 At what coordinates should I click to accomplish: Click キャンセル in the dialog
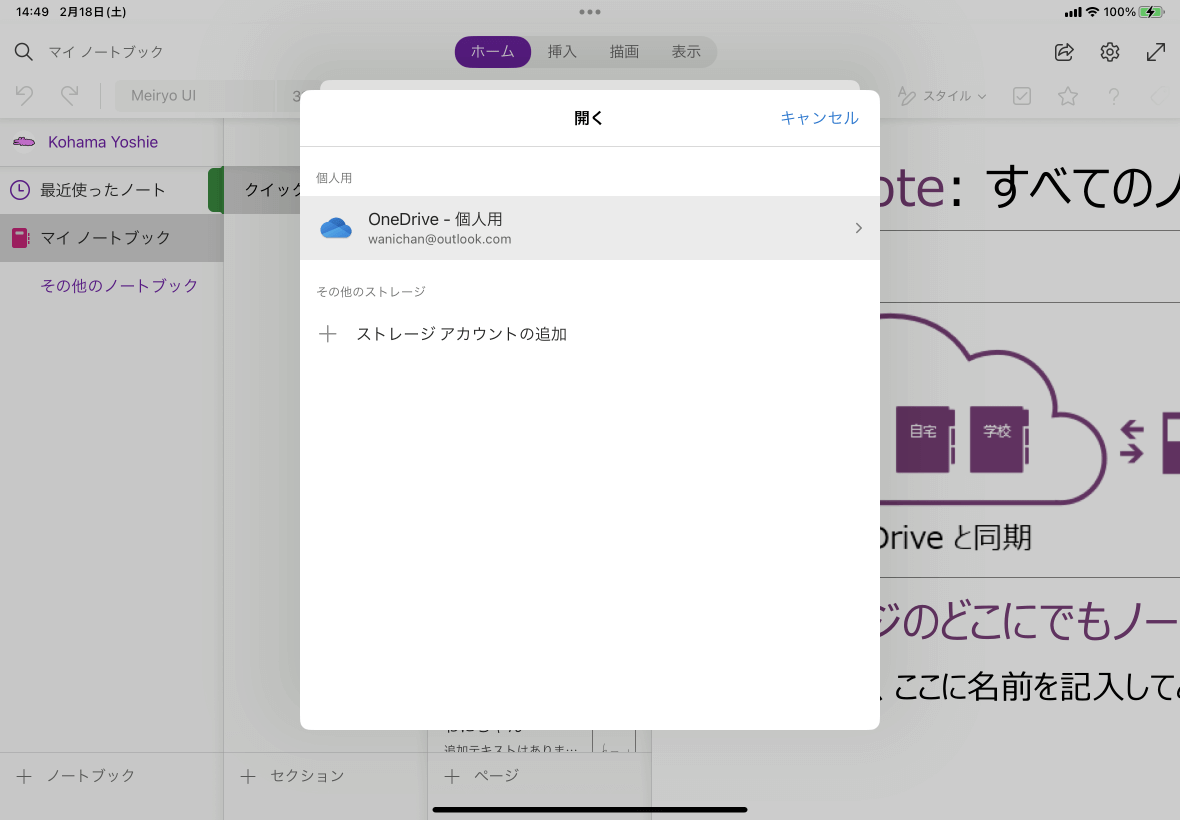(x=819, y=118)
